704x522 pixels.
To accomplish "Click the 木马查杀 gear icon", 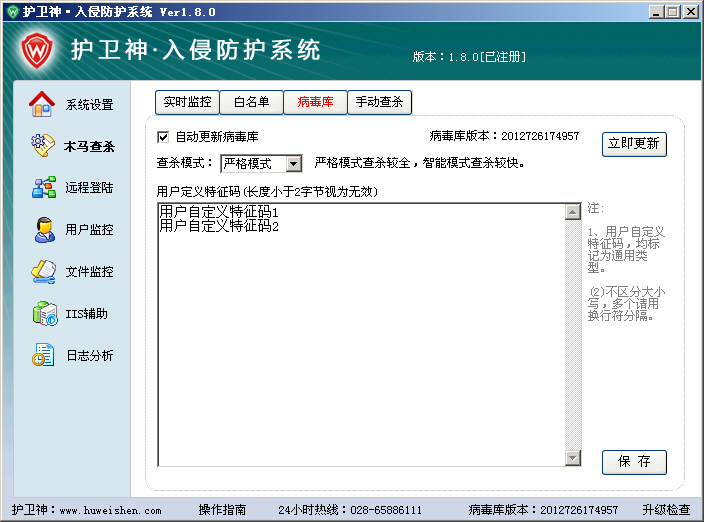I will point(43,145).
